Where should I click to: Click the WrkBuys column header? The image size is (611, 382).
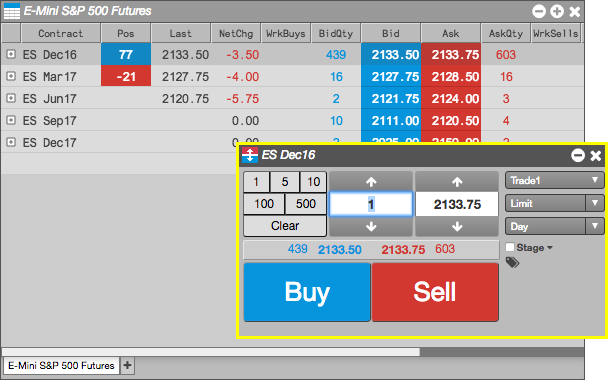(x=286, y=34)
